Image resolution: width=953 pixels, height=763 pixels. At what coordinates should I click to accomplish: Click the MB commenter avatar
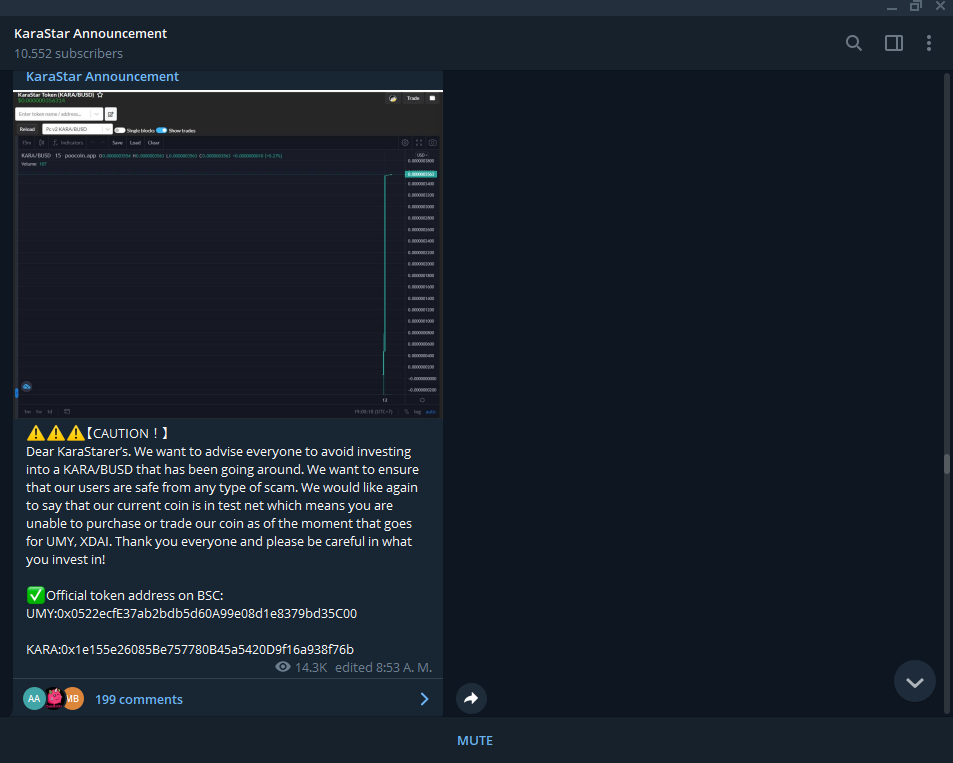74,699
